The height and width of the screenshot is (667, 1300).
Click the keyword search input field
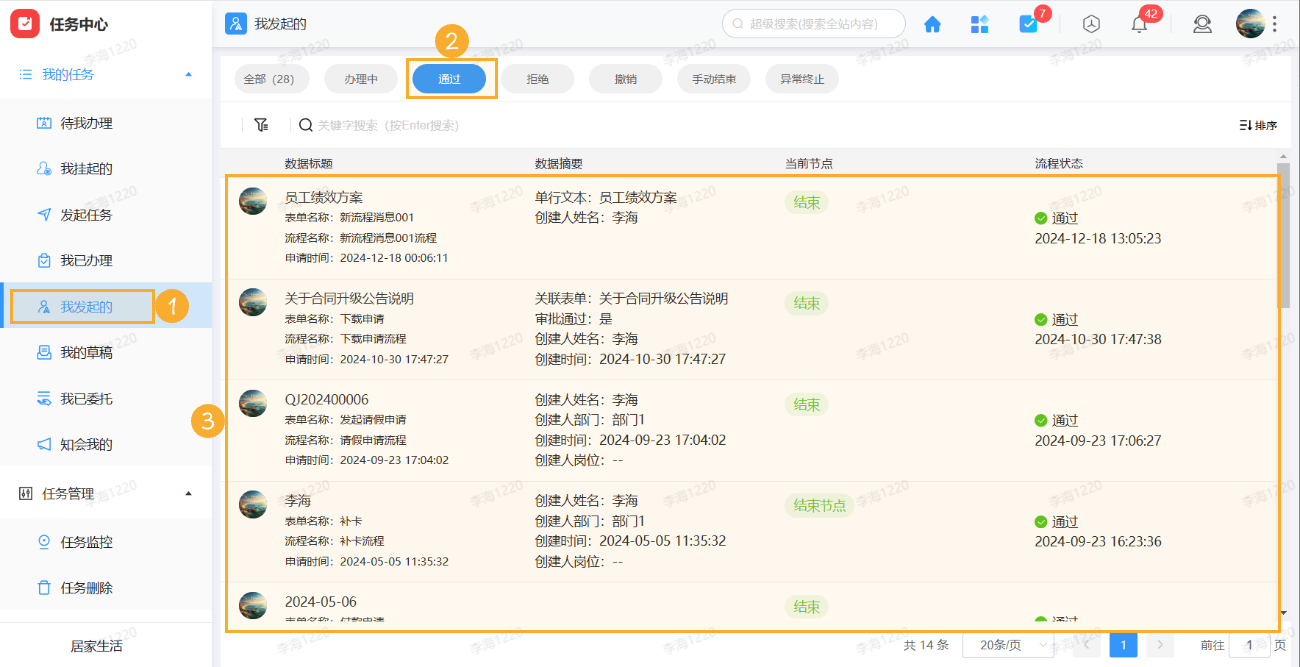(390, 124)
